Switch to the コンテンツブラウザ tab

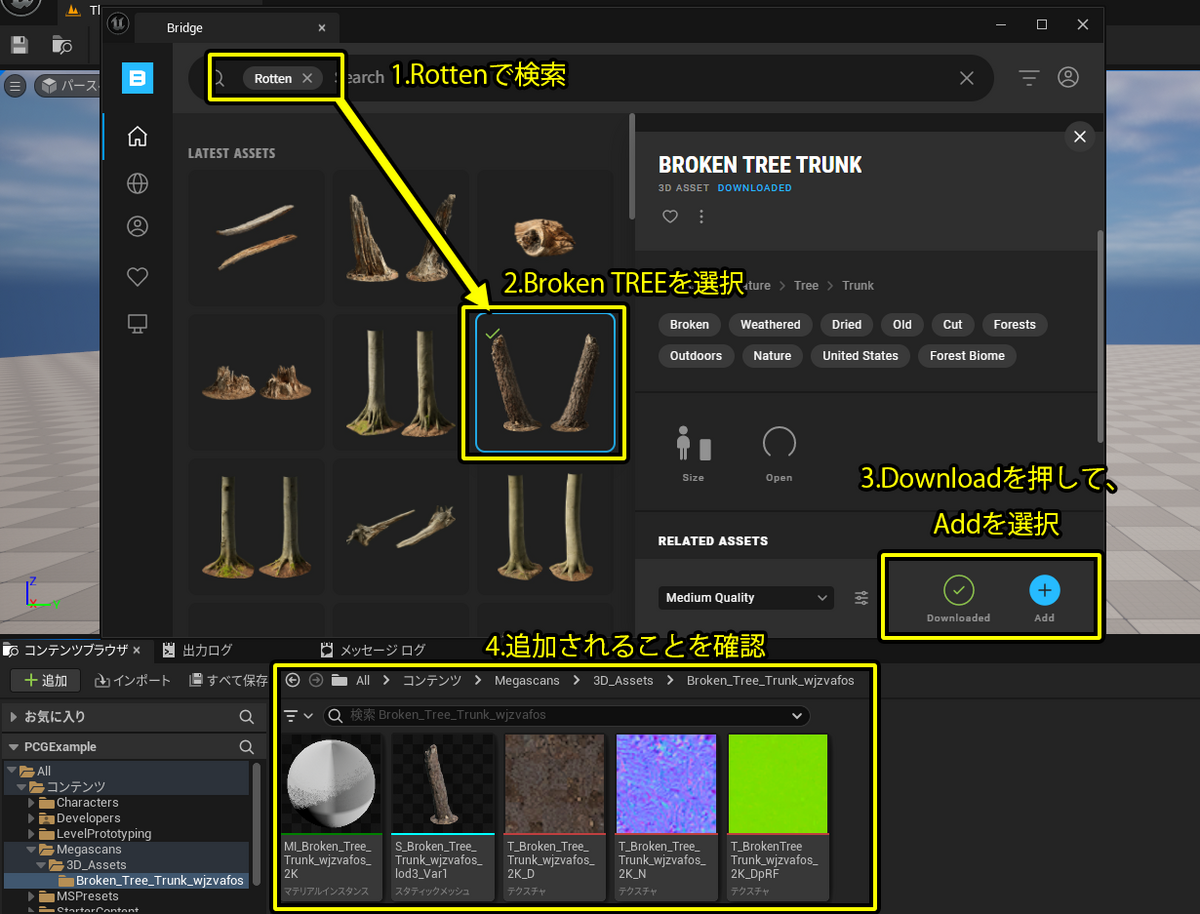coord(75,650)
